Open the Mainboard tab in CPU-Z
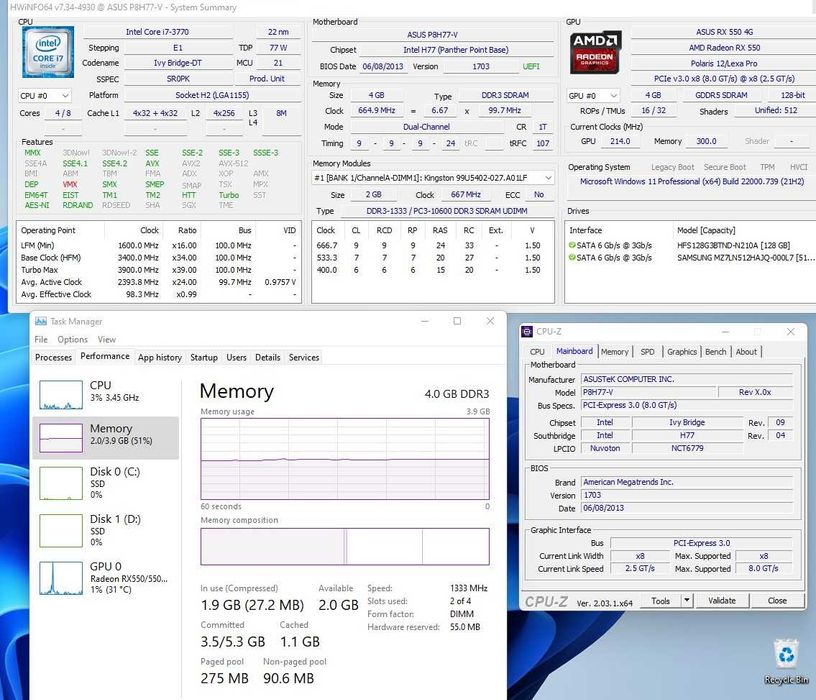 coord(575,351)
